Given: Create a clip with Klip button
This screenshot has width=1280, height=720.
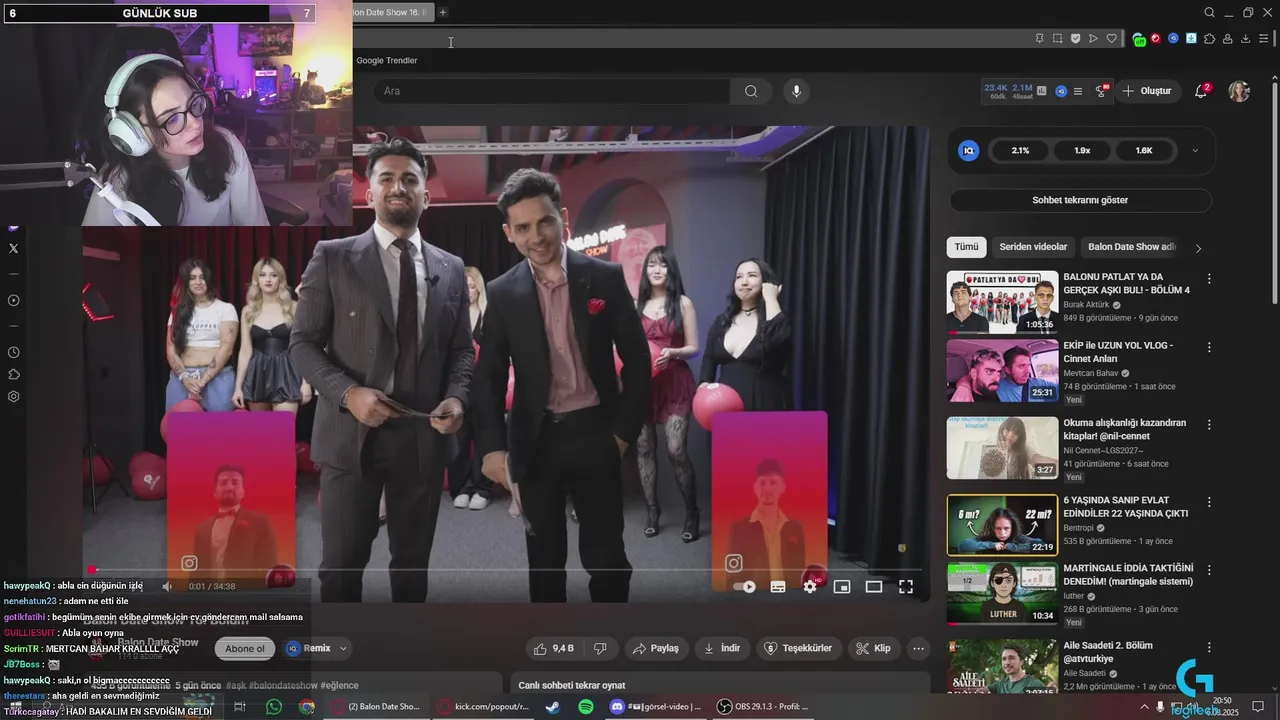Looking at the screenshot, I should (873, 648).
